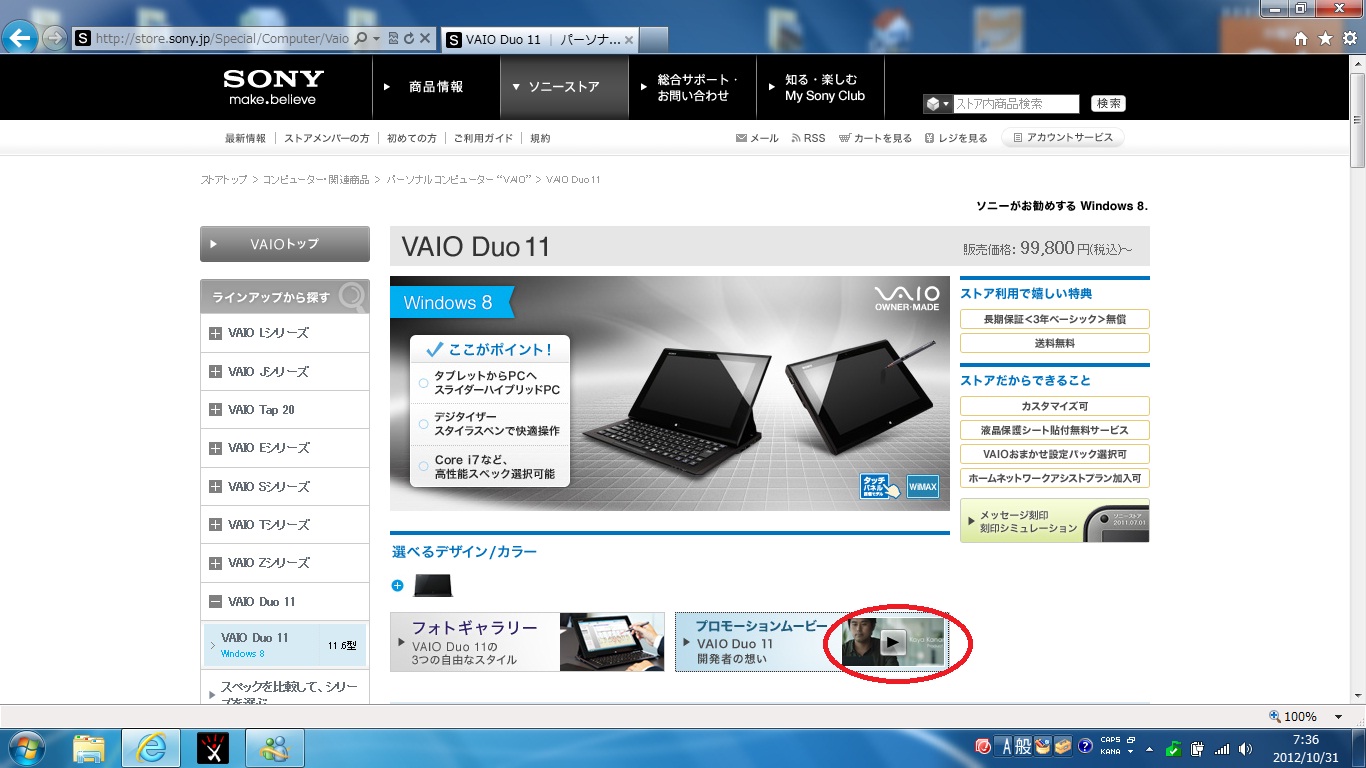Open Windows Explorer from the taskbar
The width and height of the screenshot is (1366, 768).
pyautogui.click(x=89, y=748)
